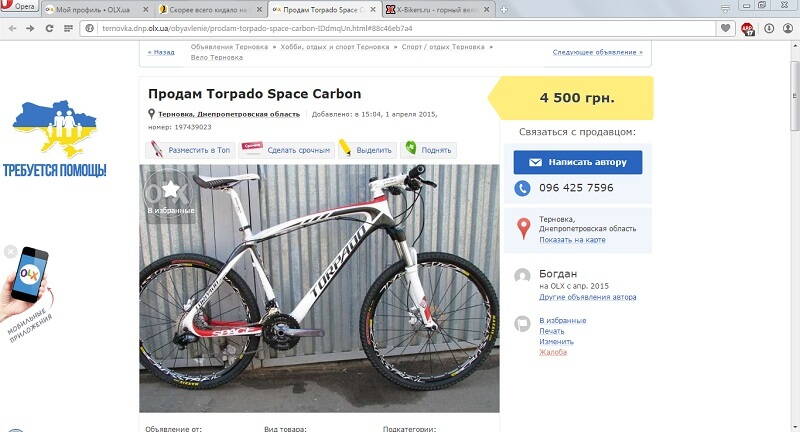Click the page vertical scrollbar
The image size is (800, 432).
click(x=794, y=237)
